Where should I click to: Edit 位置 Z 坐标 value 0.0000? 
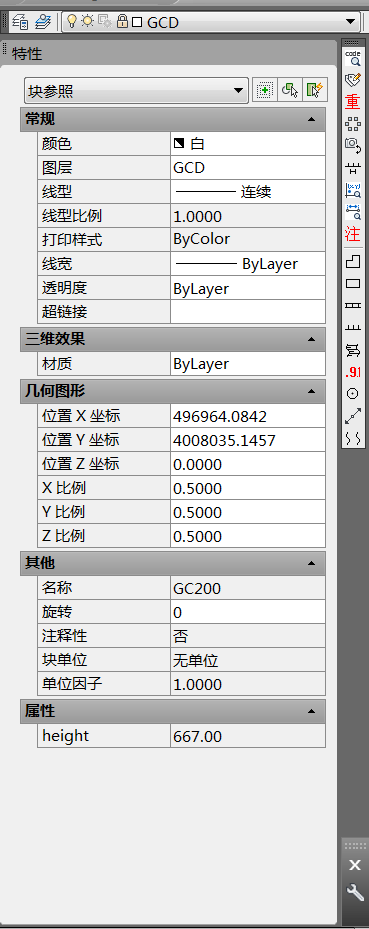[248, 464]
